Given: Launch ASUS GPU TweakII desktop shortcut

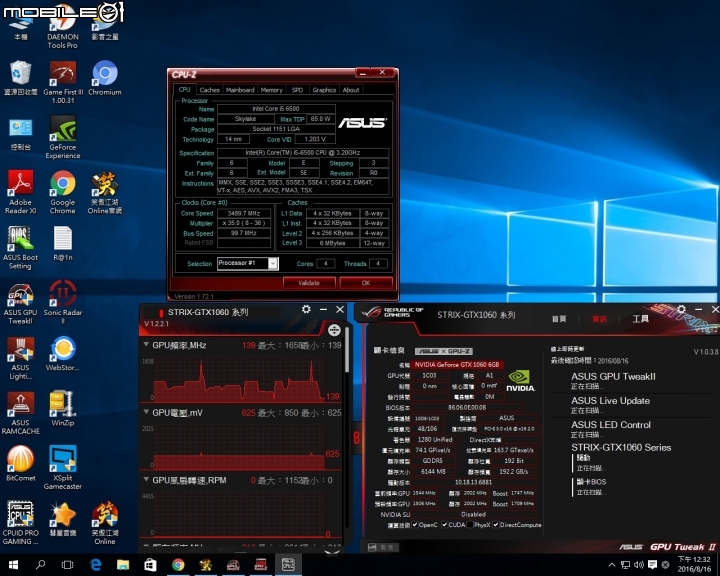Looking at the screenshot, I should [20, 303].
